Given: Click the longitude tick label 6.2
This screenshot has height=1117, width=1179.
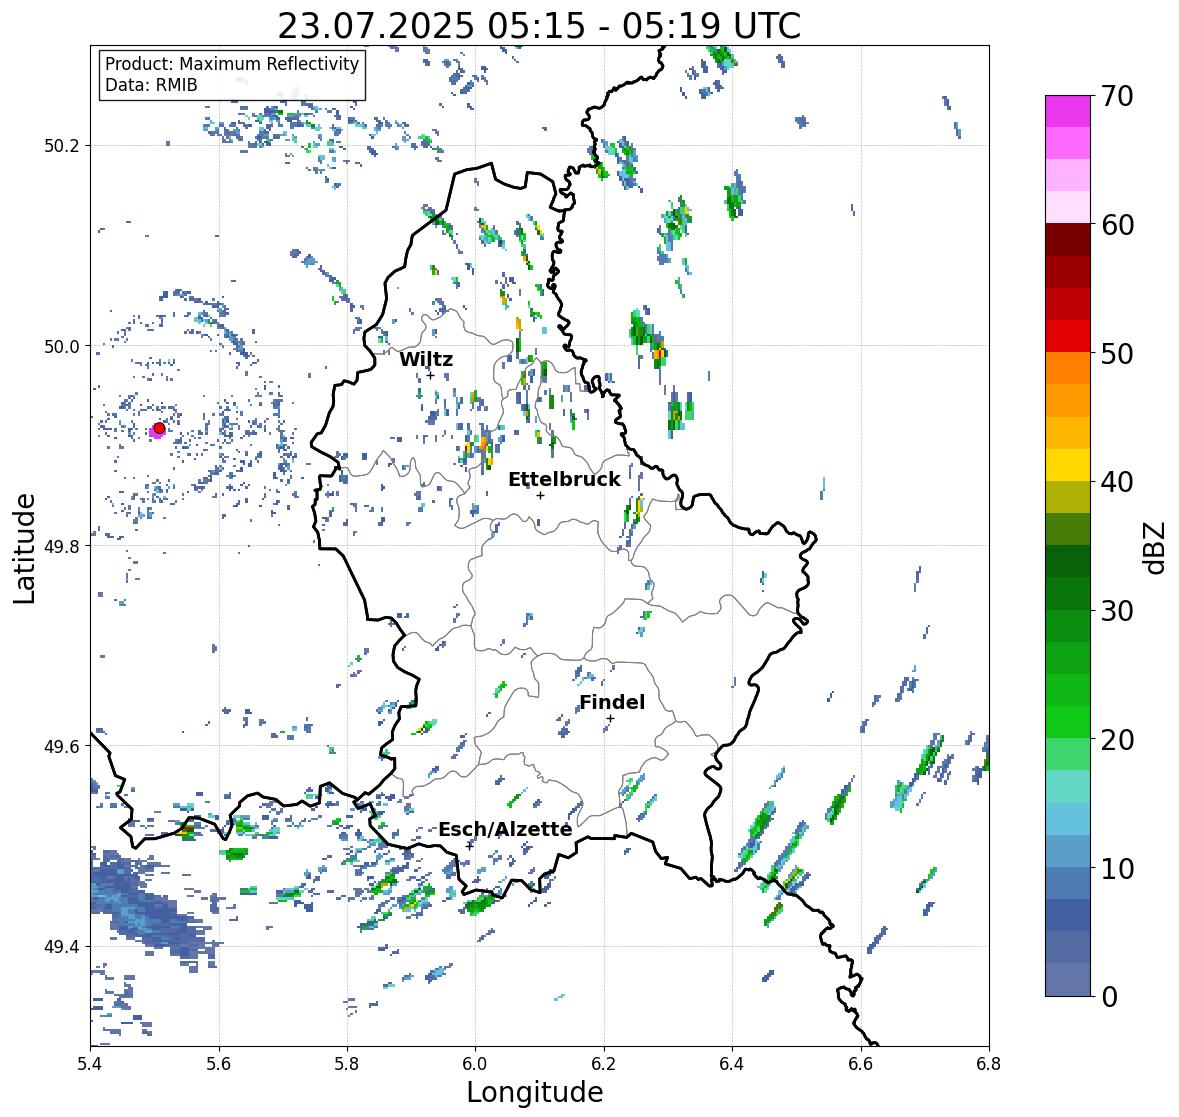Looking at the screenshot, I should point(604,1063).
